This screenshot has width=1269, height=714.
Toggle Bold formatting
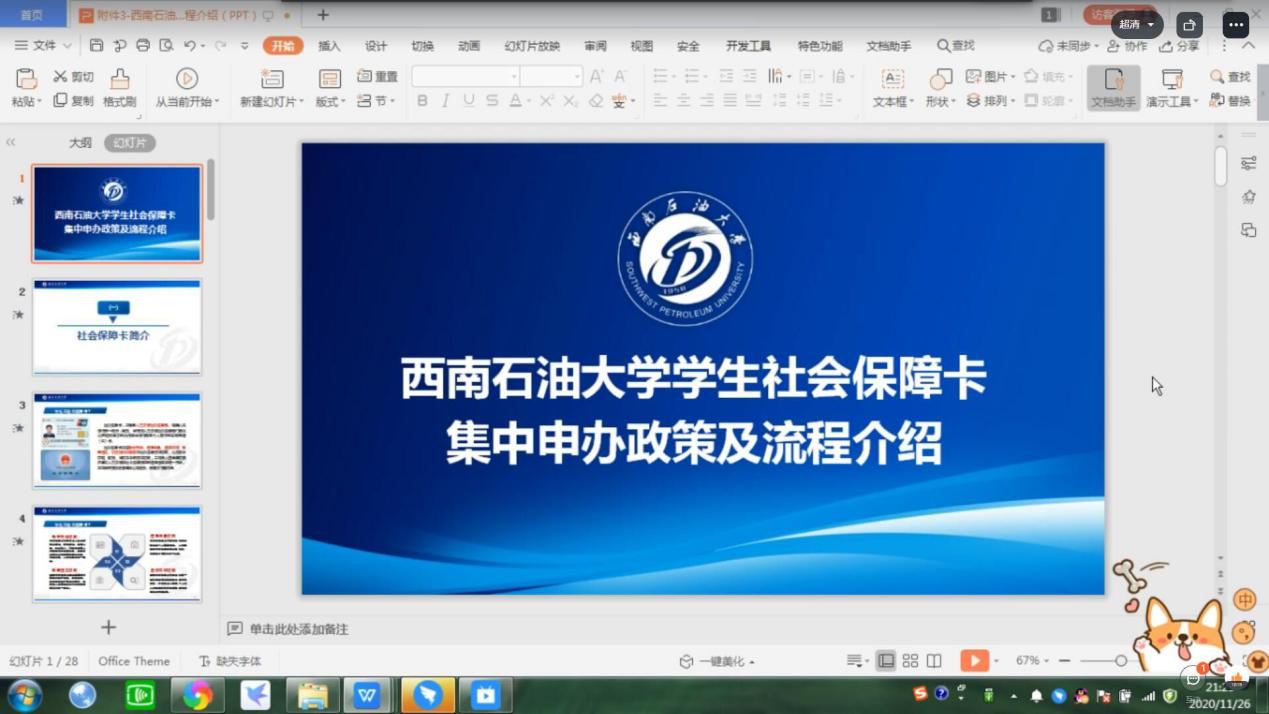tap(423, 100)
